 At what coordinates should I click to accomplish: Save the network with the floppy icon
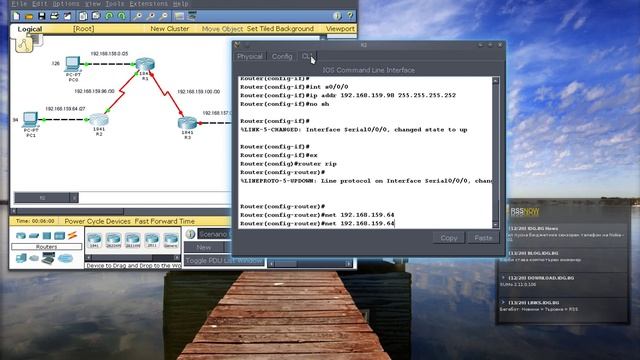pyautogui.click(x=42, y=16)
